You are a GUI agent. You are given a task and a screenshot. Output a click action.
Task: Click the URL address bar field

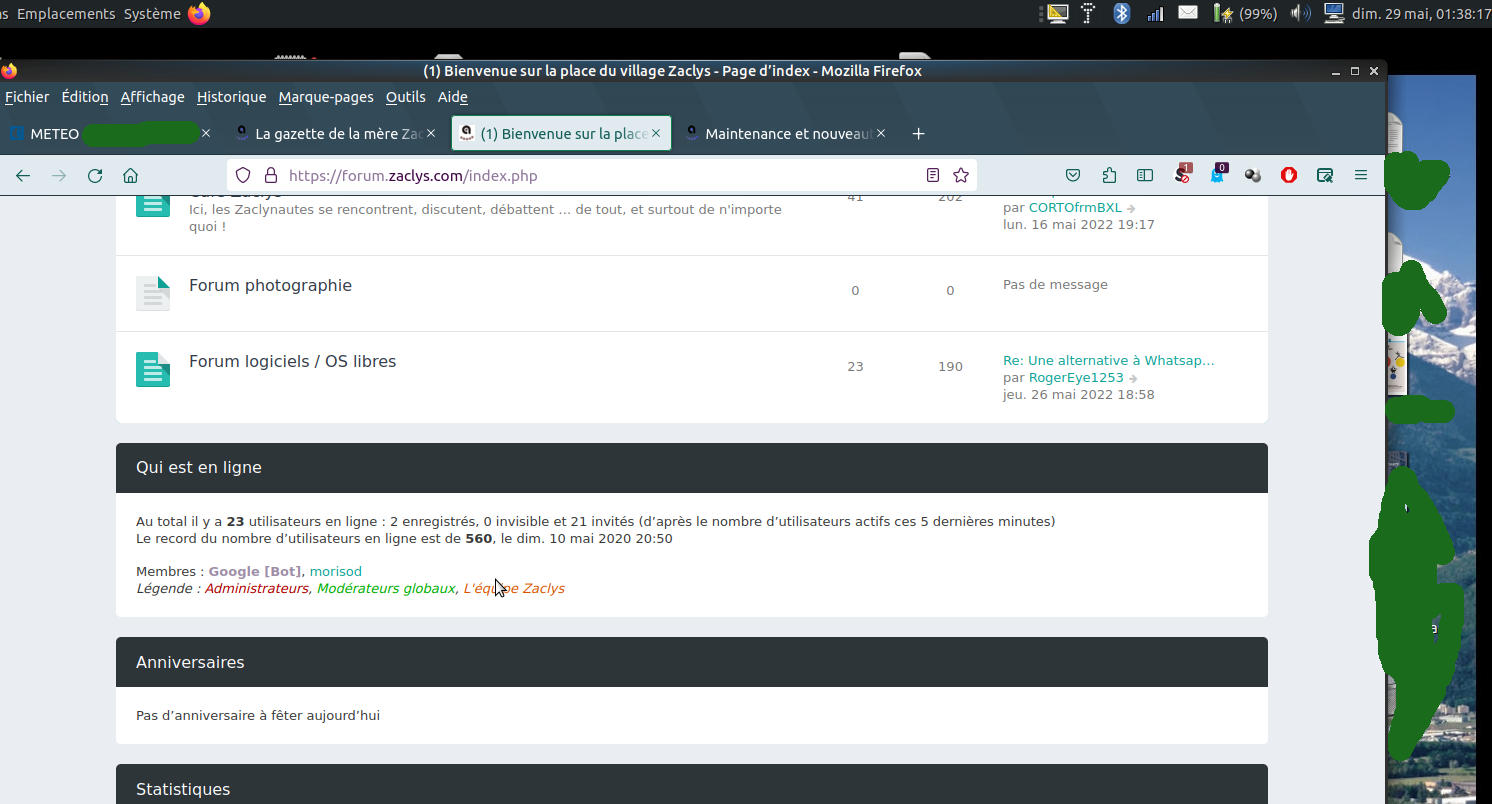click(600, 176)
